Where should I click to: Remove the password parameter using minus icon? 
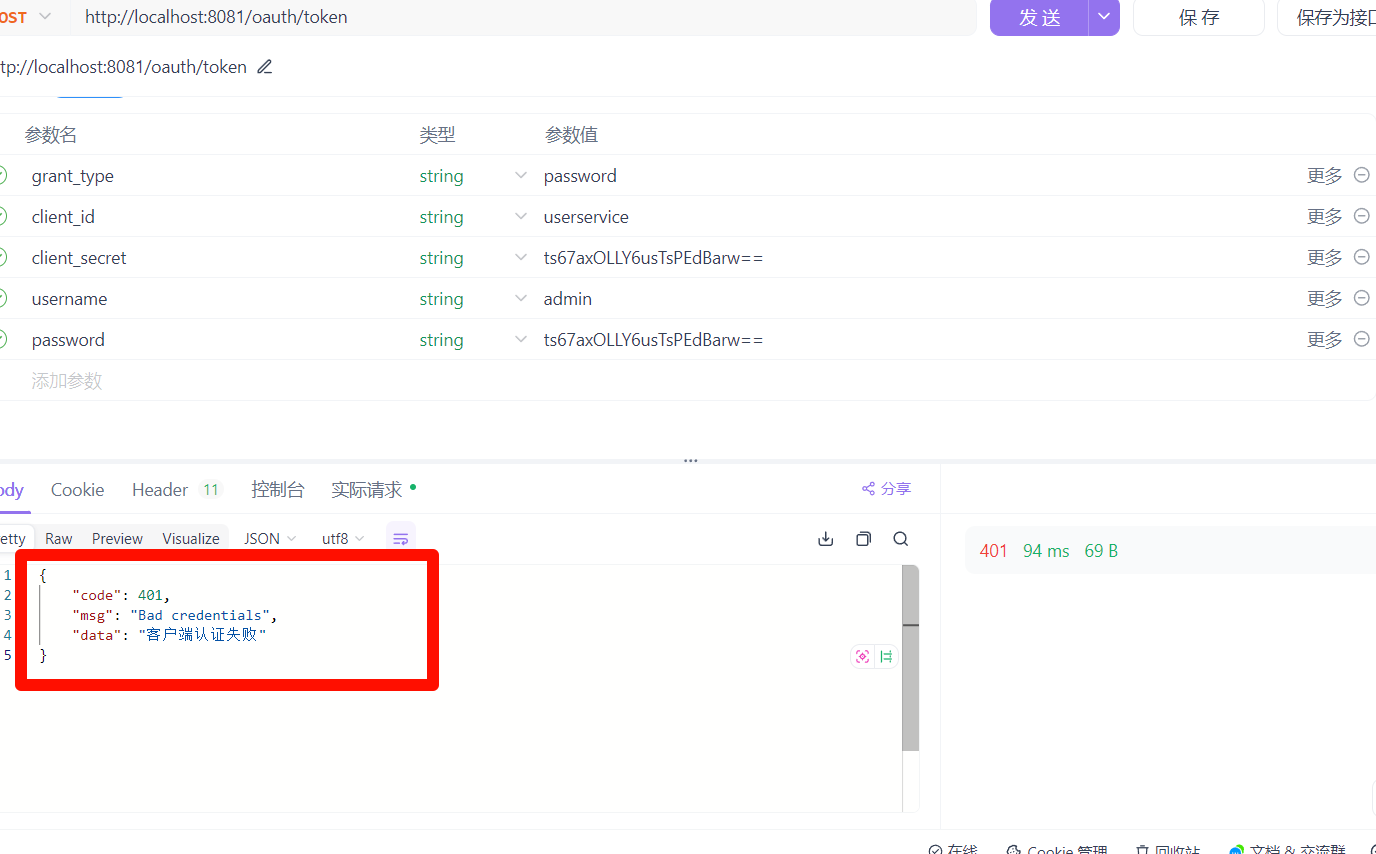(x=1361, y=339)
